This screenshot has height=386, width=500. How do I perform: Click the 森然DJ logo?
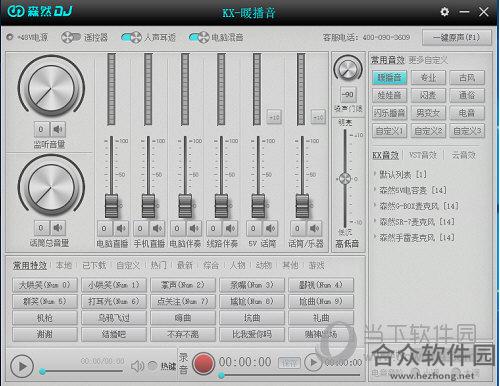click(40, 11)
